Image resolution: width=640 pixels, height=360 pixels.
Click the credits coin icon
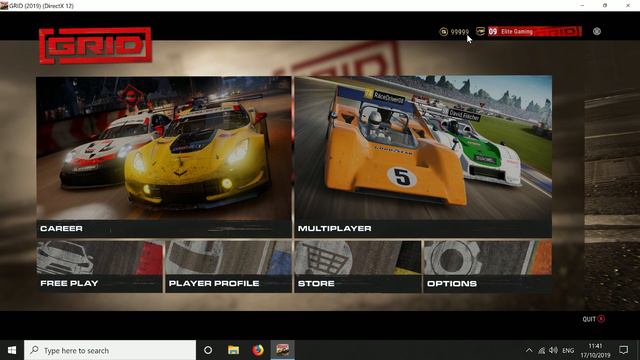(x=444, y=31)
